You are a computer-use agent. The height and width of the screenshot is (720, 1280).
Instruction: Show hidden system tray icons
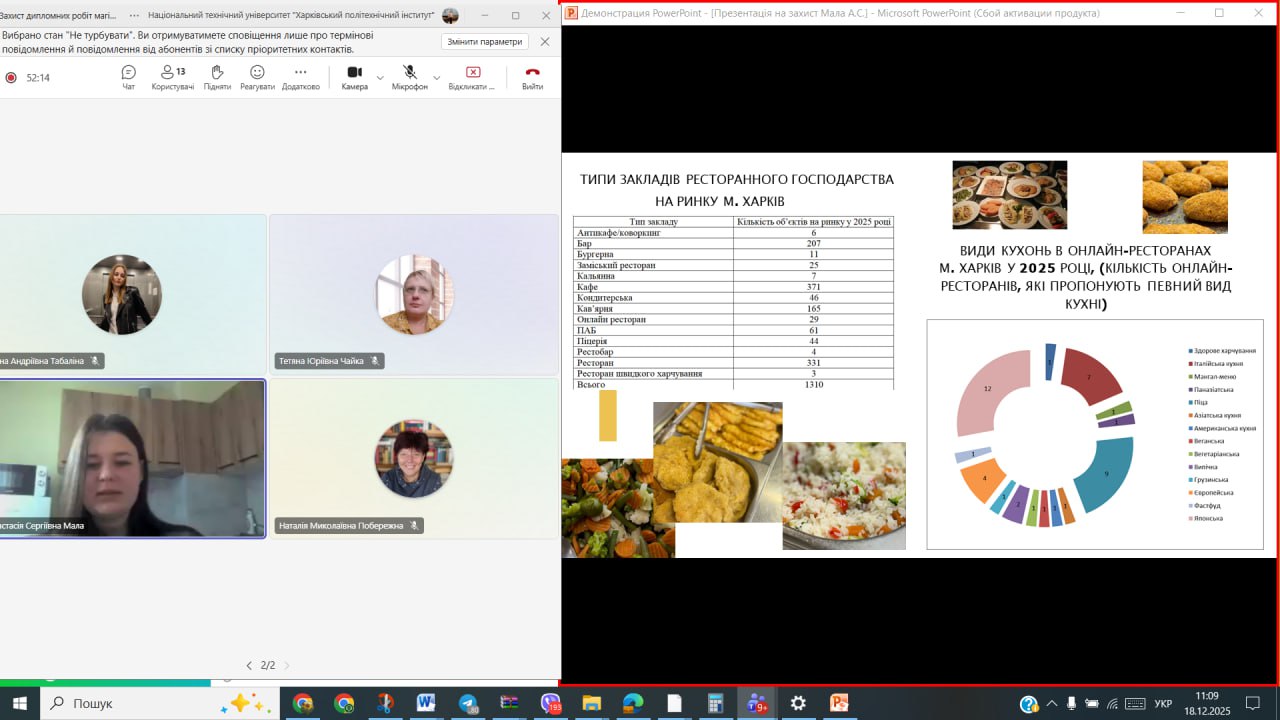click(x=1051, y=704)
